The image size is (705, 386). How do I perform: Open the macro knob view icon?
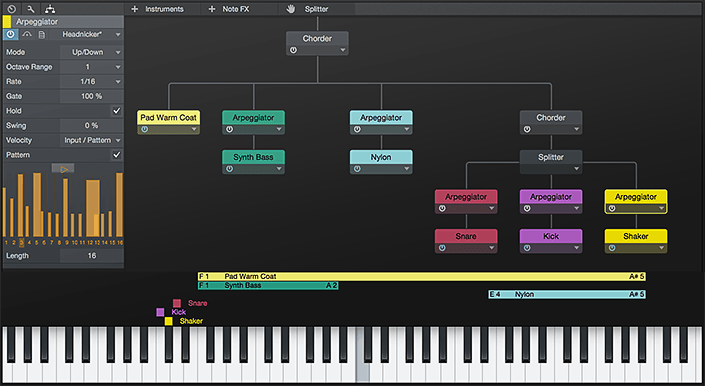(x=12, y=9)
